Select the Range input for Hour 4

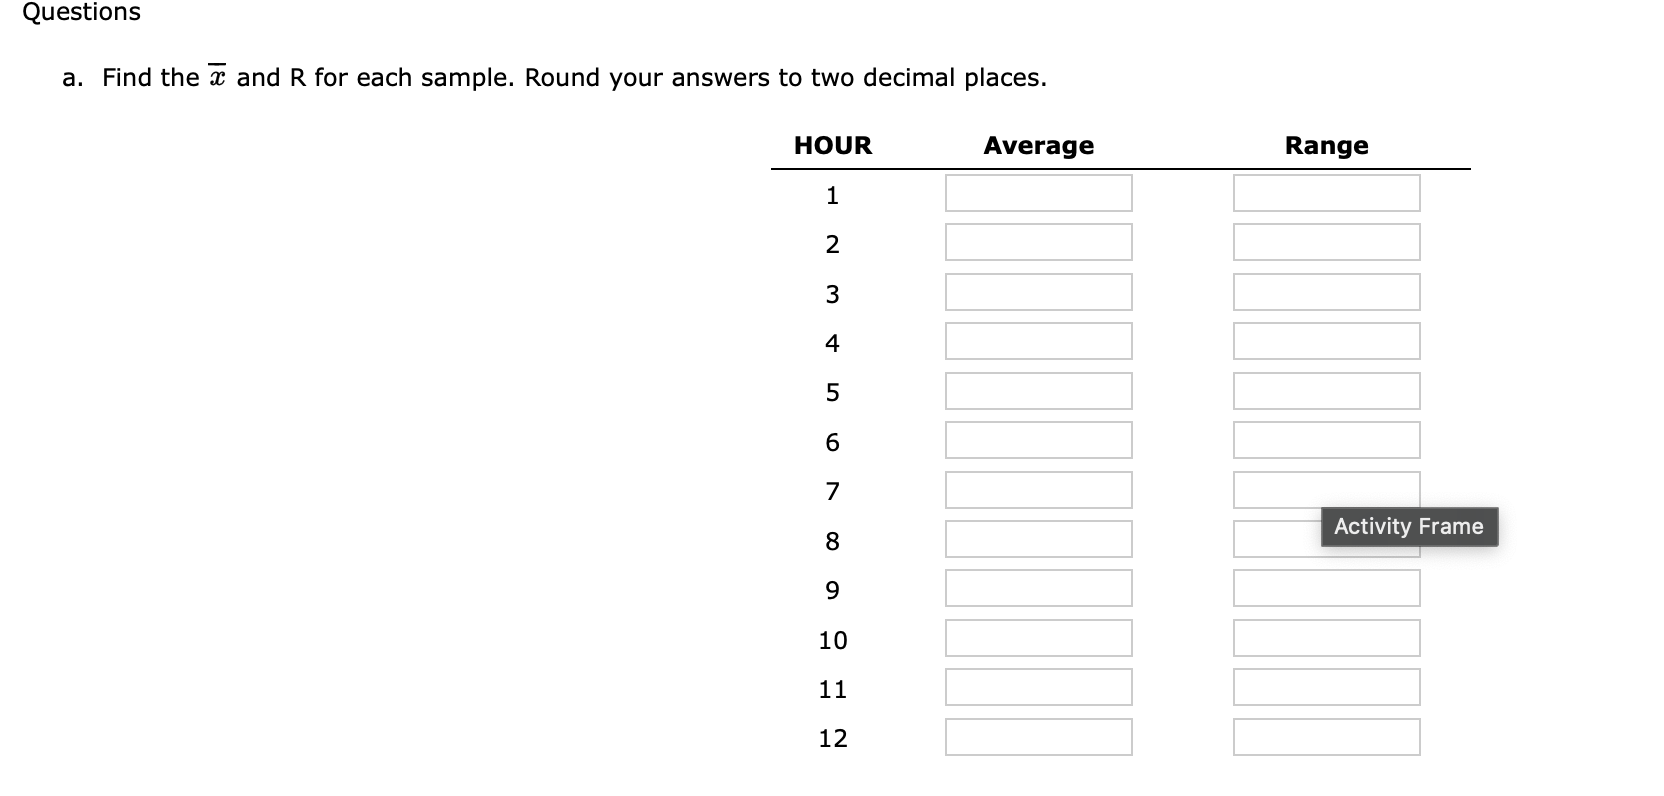pos(1327,341)
